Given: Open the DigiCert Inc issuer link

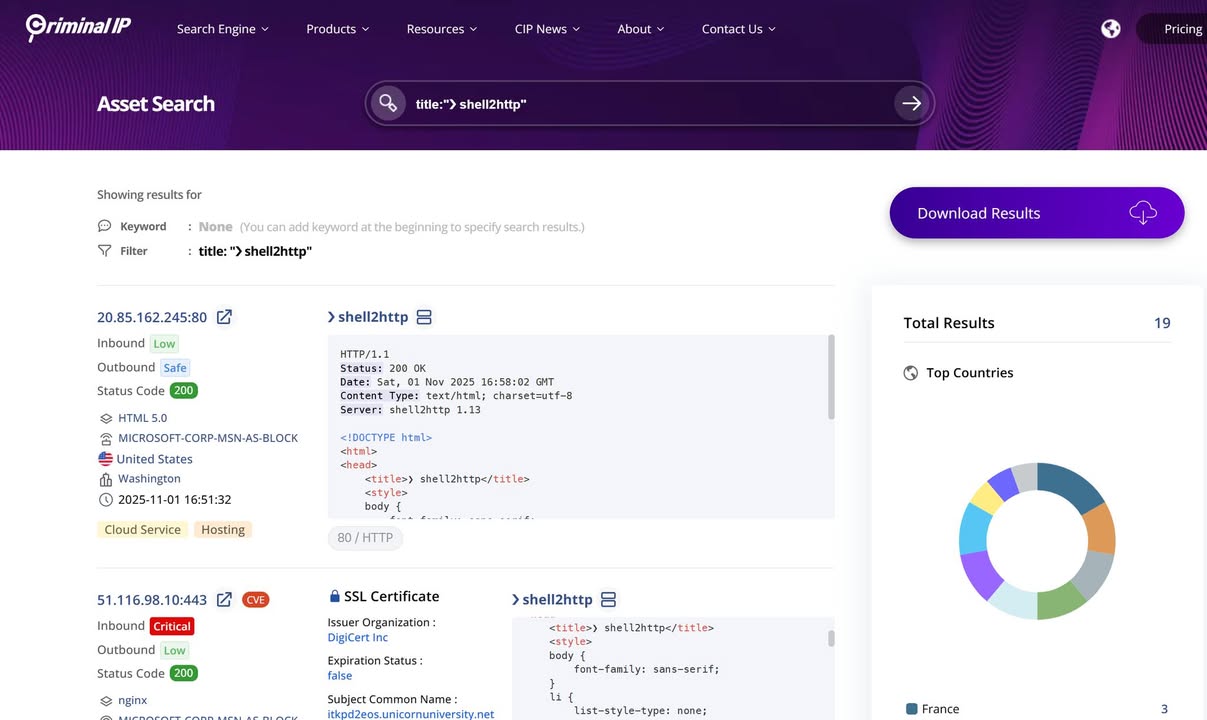Looking at the screenshot, I should 357,637.
